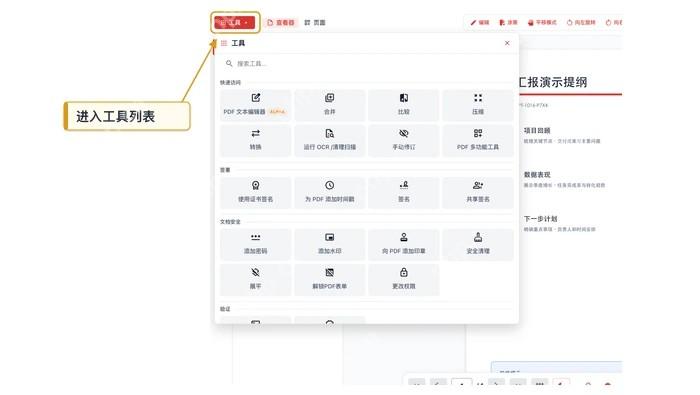Switch to the 查看器 tab
The image size is (700, 395).
coord(281,22)
